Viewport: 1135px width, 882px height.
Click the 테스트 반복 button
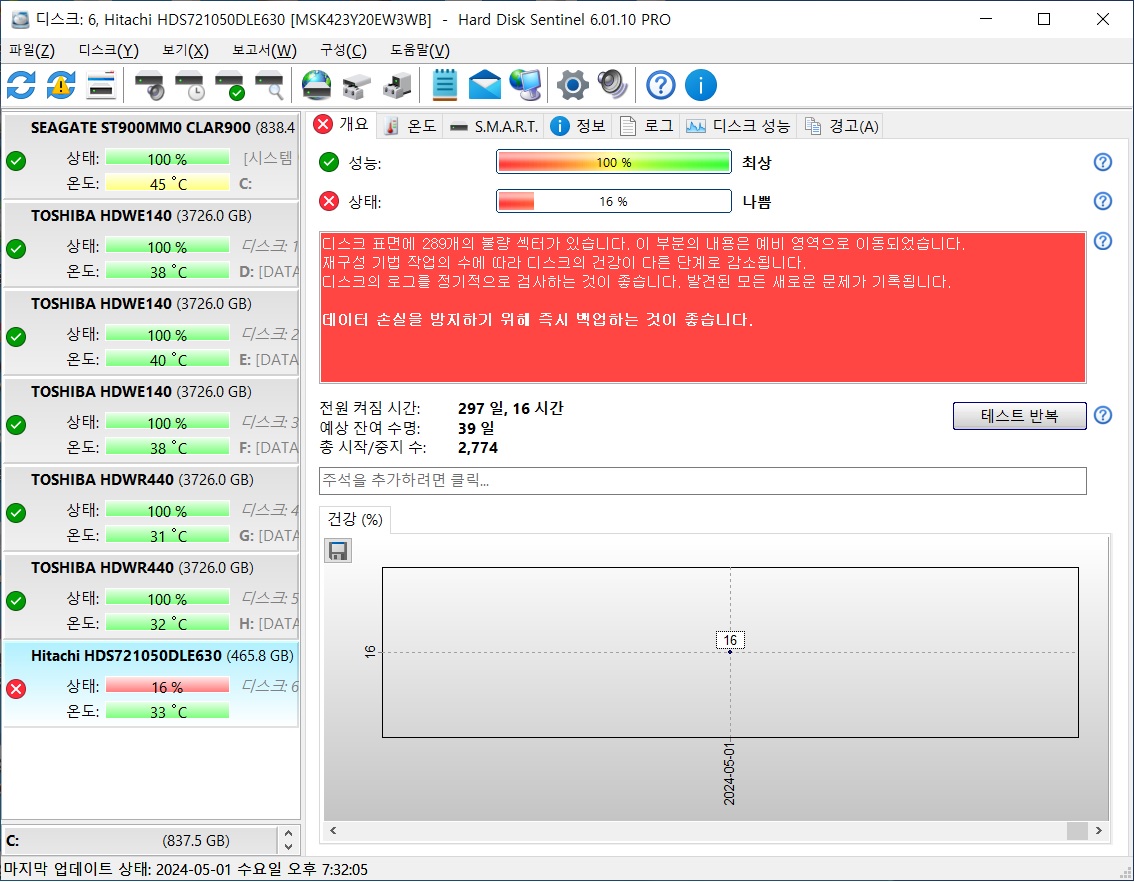coord(1019,416)
